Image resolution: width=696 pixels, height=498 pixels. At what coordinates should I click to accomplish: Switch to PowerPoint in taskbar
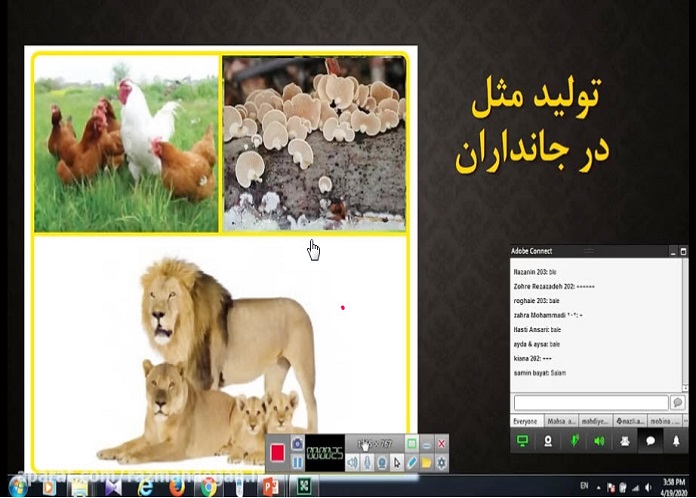(270, 487)
